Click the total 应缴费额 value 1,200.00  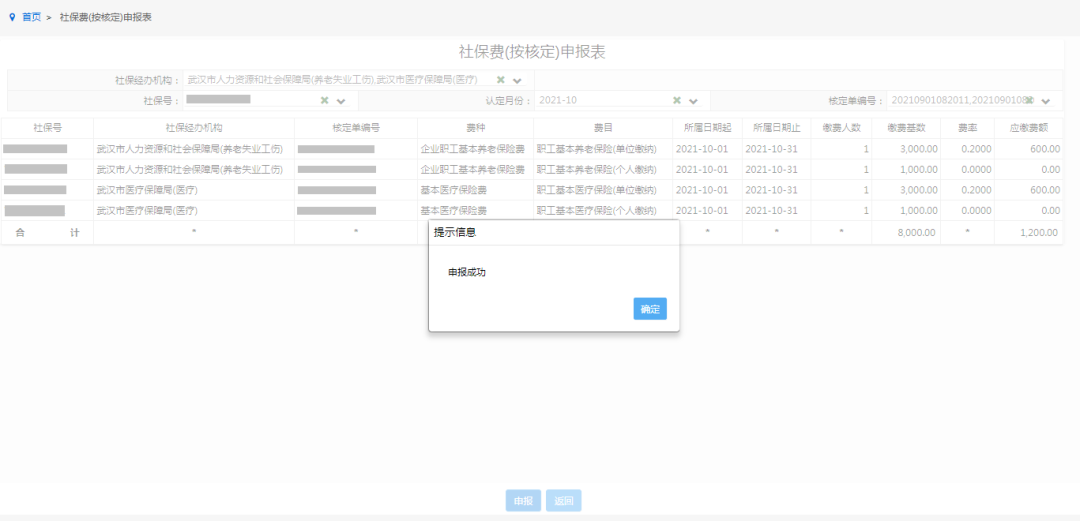pos(1039,233)
